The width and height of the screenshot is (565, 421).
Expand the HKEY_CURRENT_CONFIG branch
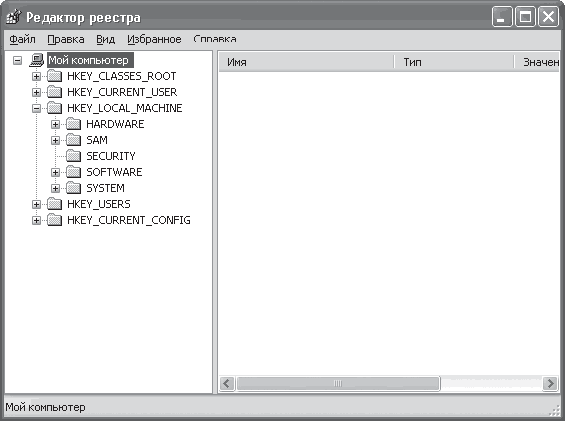tap(36, 220)
